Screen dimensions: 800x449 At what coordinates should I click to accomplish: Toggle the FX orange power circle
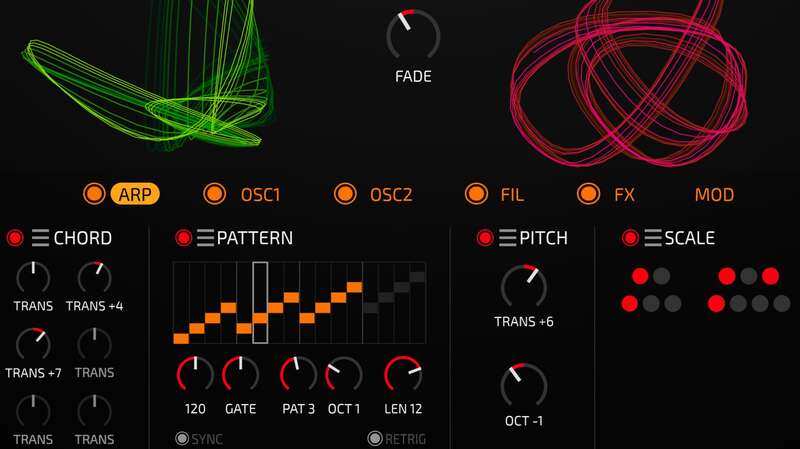point(588,194)
